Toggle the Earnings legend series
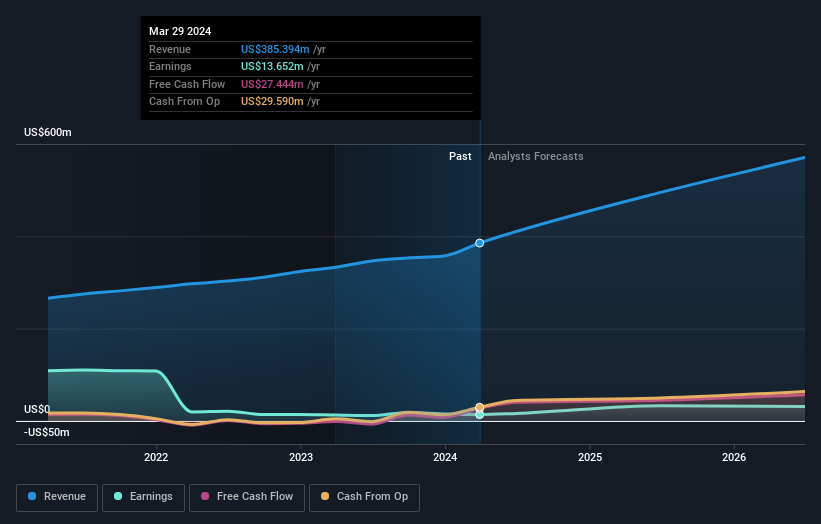The height and width of the screenshot is (524, 821). (x=143, y=497)
